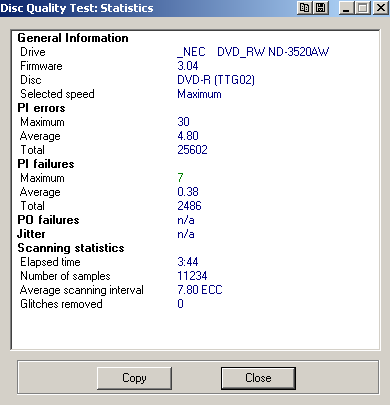Click the elapsed time value 3:44
Image resolution: width=390 pixels, height=405 pixels.
188,262
